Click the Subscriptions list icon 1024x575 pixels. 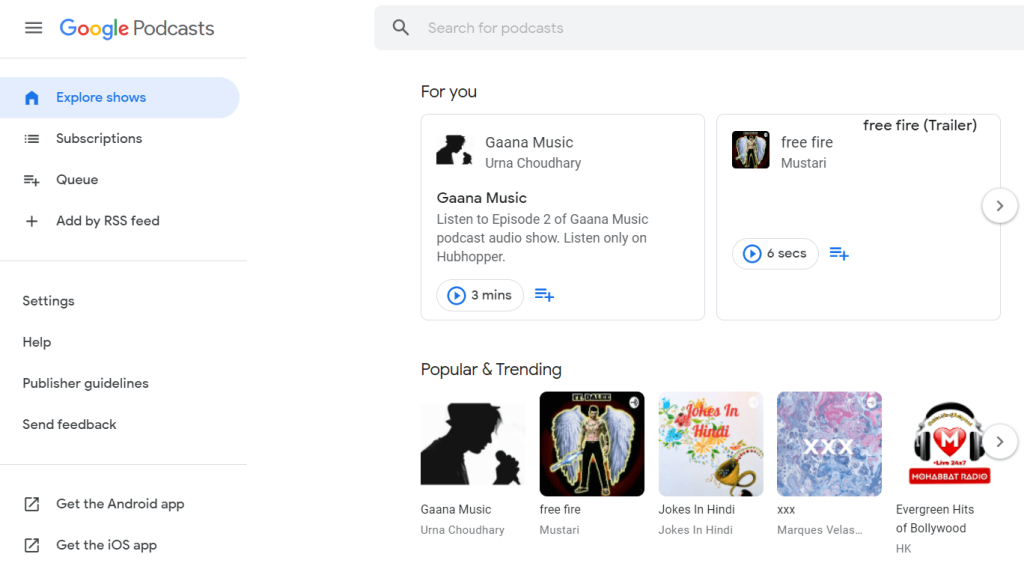pyautogui.click(x=31, y=139)
